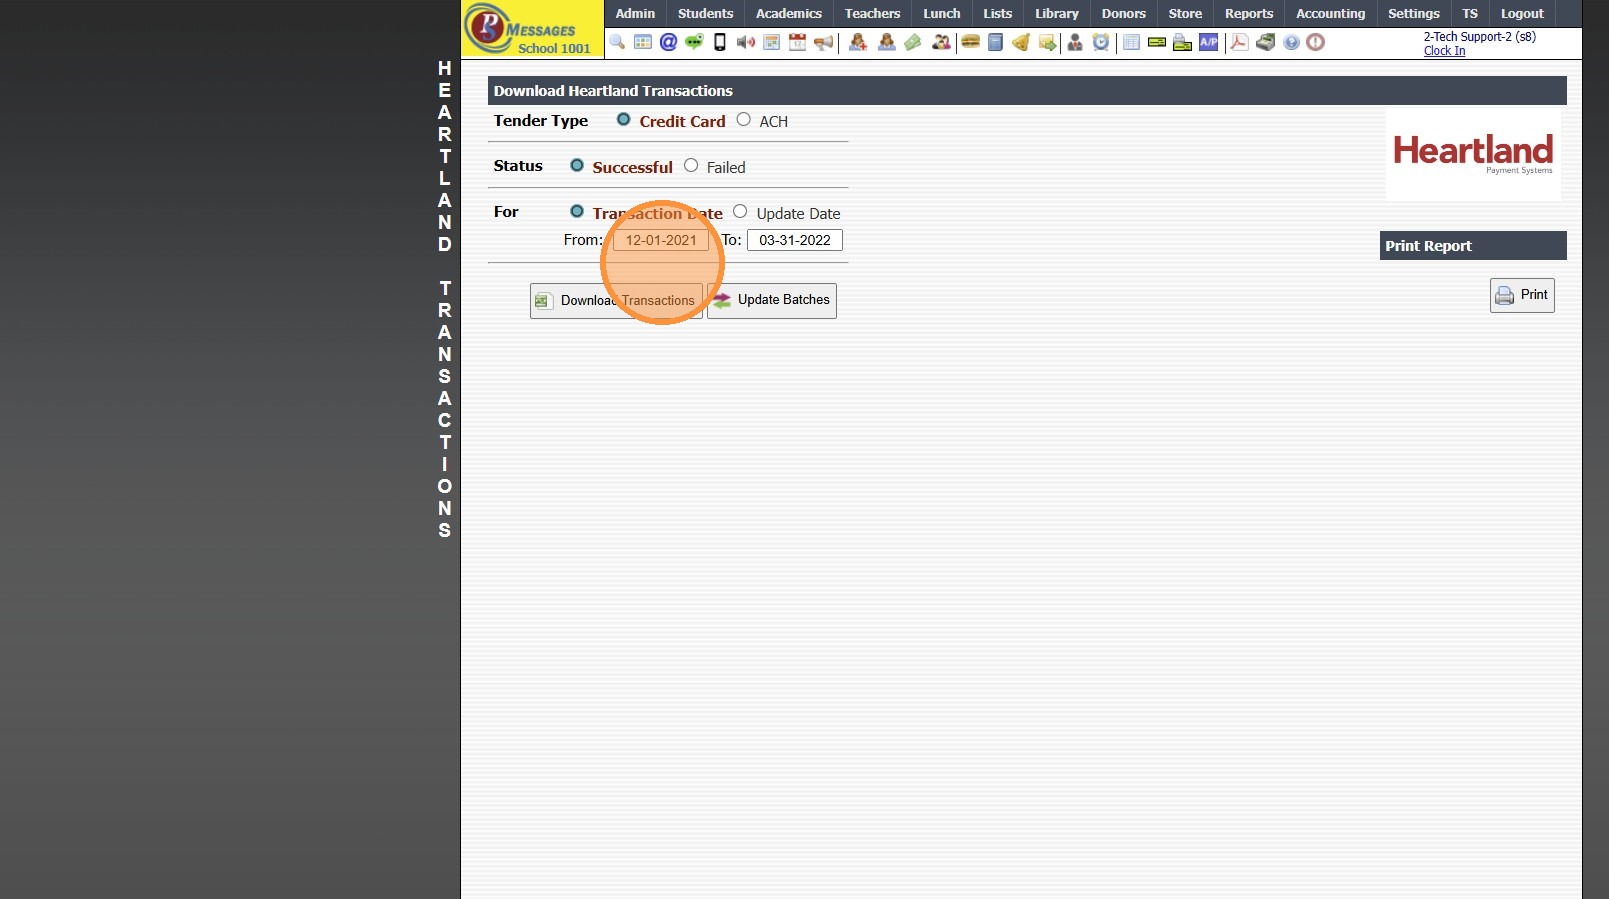The width and height of the screenshot is (1609, 899).
Task: Click the Print report button
Action: point(1522,295)
